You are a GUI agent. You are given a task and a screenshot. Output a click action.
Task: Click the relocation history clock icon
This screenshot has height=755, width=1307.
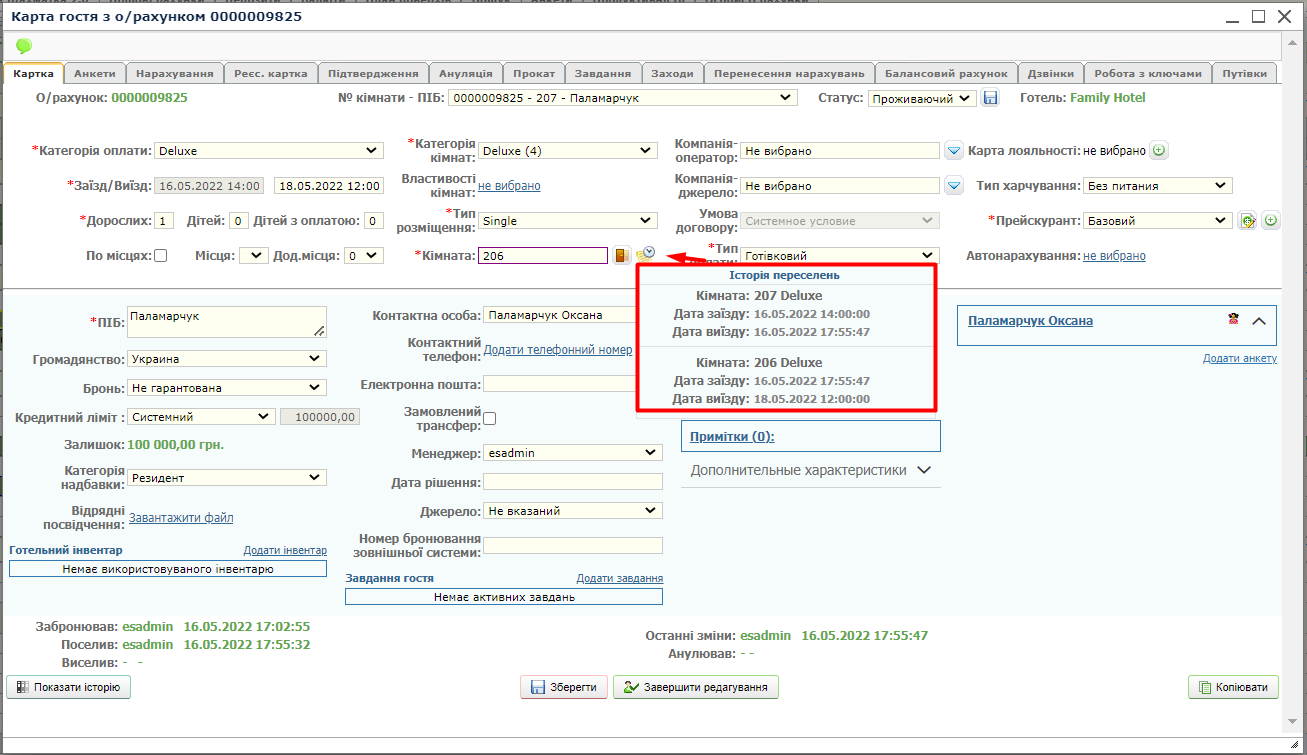point(645,255)
